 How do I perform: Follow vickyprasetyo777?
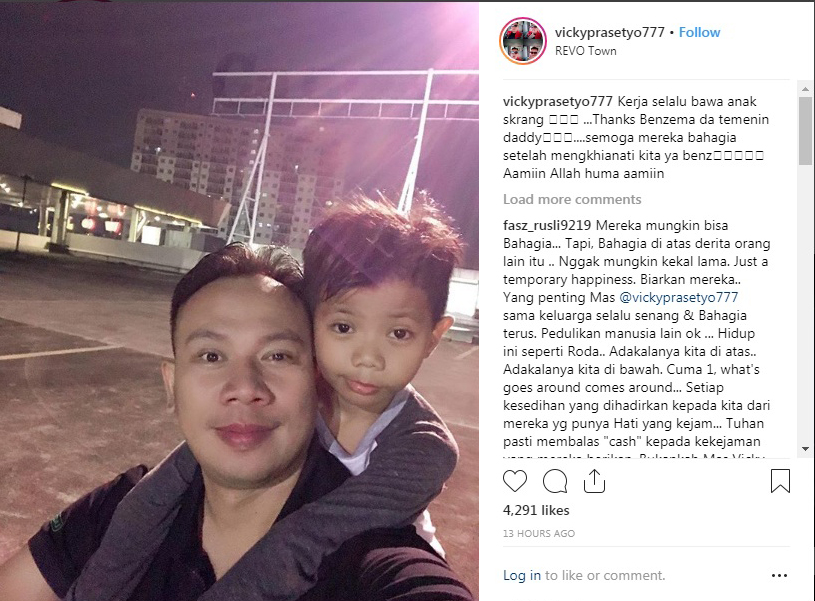click(x=699, y=32)
